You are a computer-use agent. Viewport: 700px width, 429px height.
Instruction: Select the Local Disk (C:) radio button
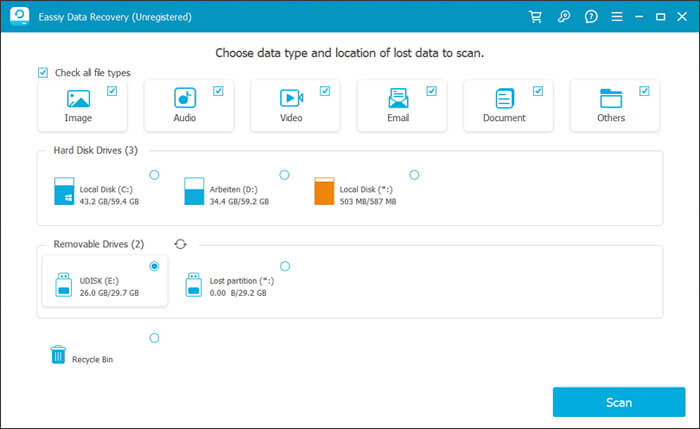(154, 175)
